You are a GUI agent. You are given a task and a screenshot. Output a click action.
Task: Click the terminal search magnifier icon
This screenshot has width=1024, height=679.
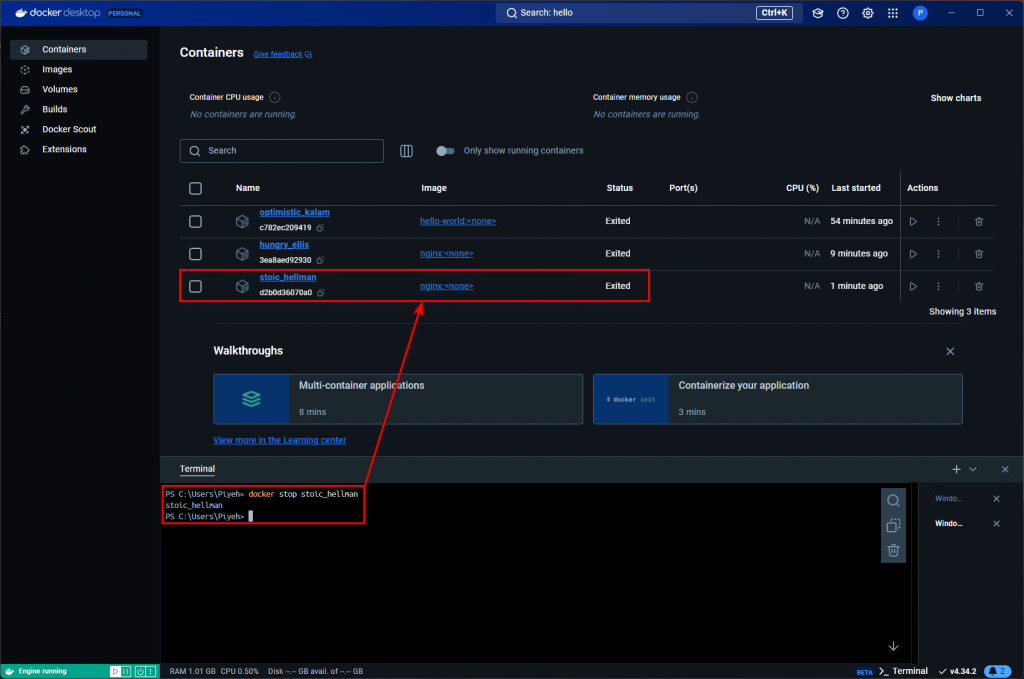point(893,501)
